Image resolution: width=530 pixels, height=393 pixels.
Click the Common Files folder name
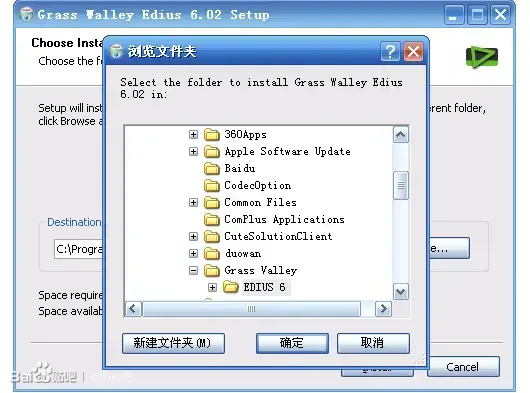click(260, 202)
